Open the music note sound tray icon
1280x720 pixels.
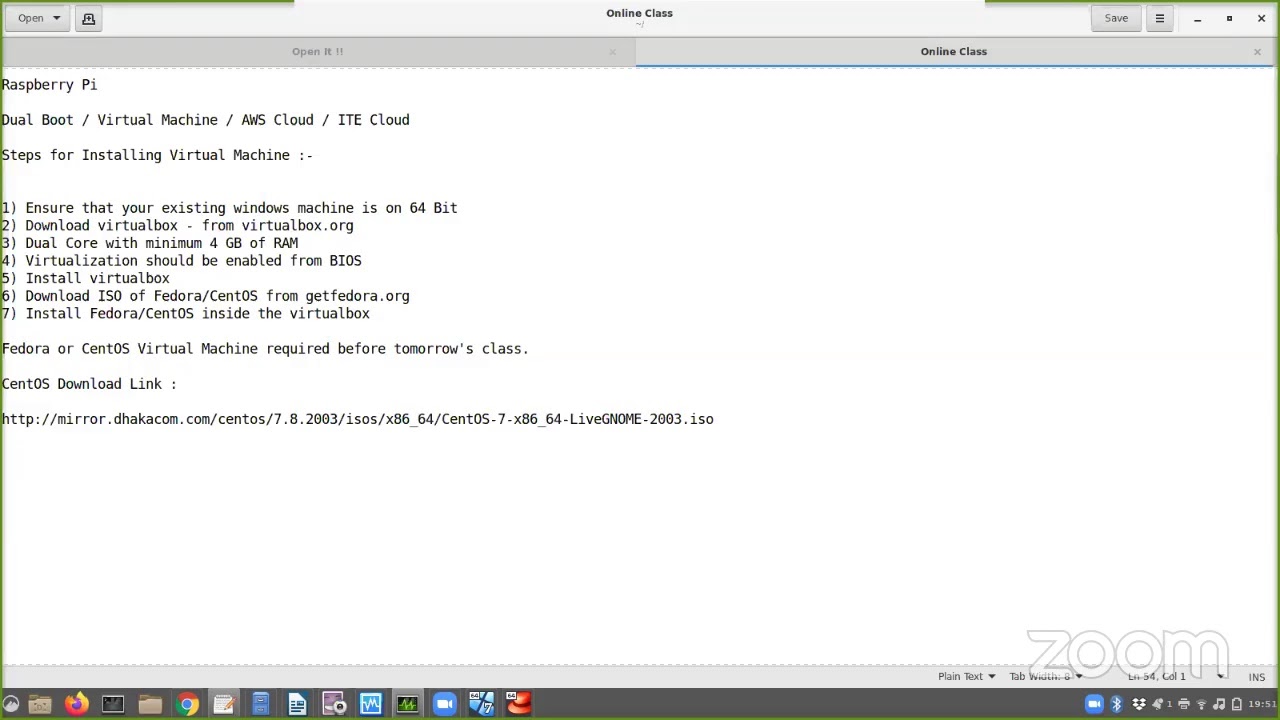[x=1219, y=704]
